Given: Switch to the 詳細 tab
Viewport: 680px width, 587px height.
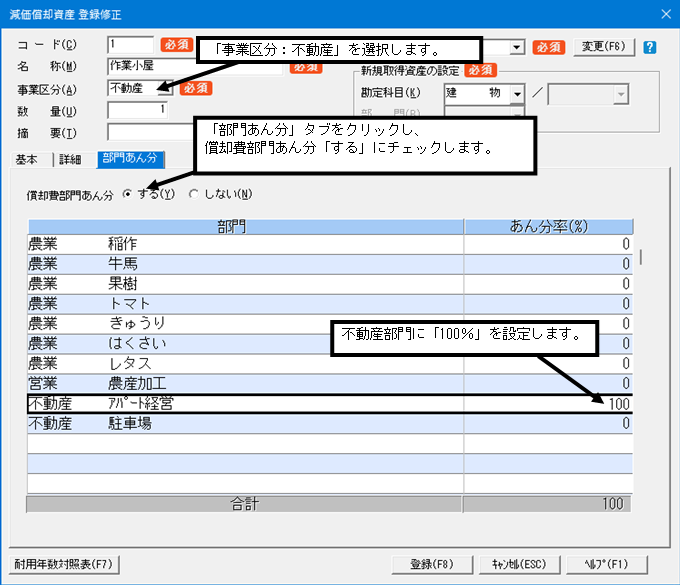Looking at the screenshot, I should pyautogui.click(x=70, y=160).
